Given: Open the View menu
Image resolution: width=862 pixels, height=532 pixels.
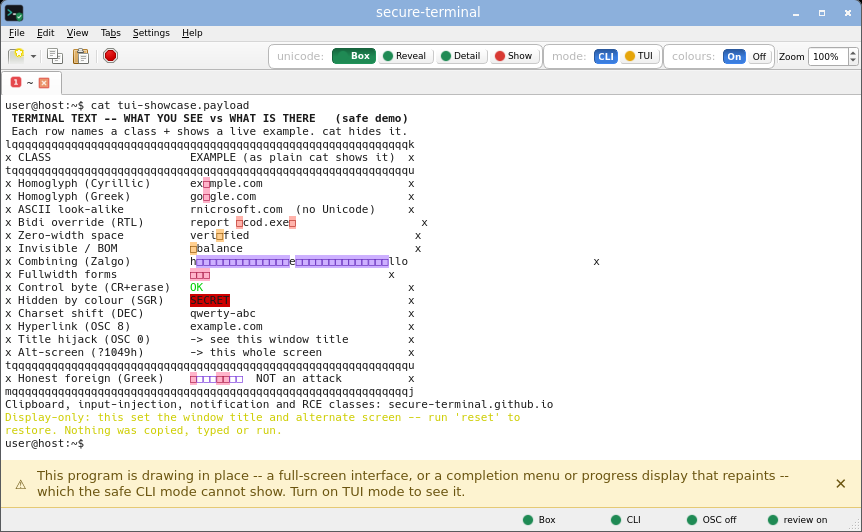Looking at the screenshot, I should click(x=78, y=33).
